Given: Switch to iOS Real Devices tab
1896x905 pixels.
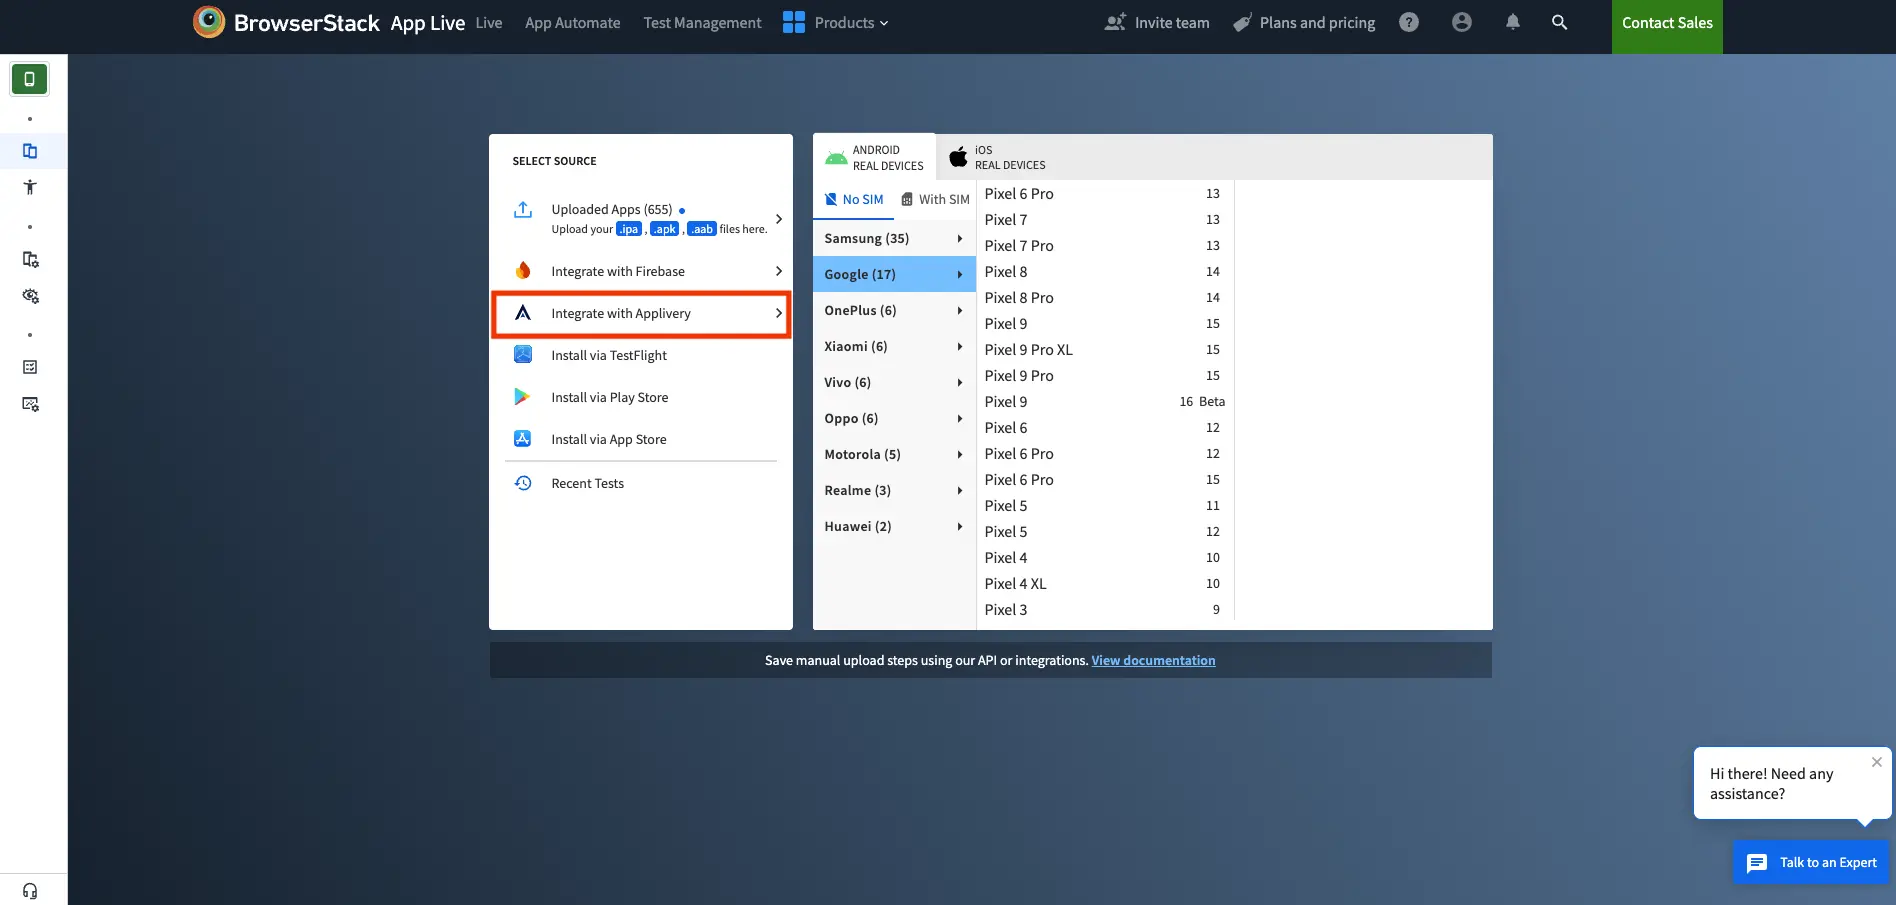Looking at the screenshot, I should click(x=998, y=157).
